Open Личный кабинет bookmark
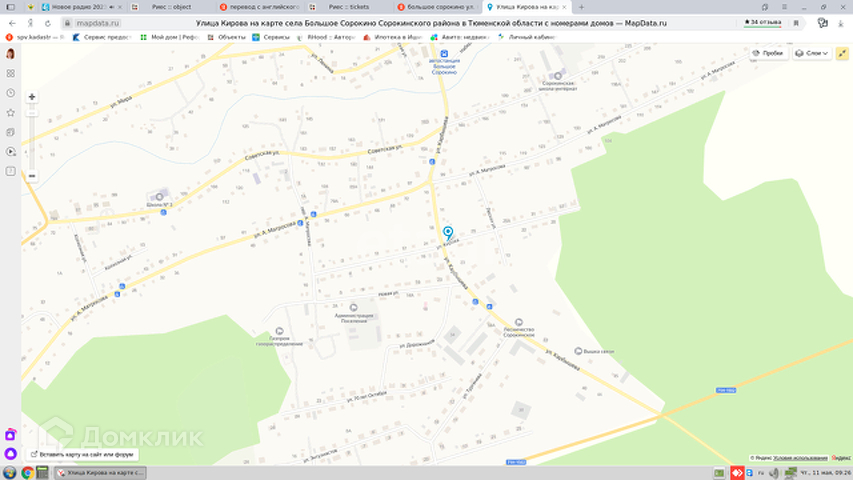Image resolution: width=853 pixels, height=480 pixels. [527, 37]
